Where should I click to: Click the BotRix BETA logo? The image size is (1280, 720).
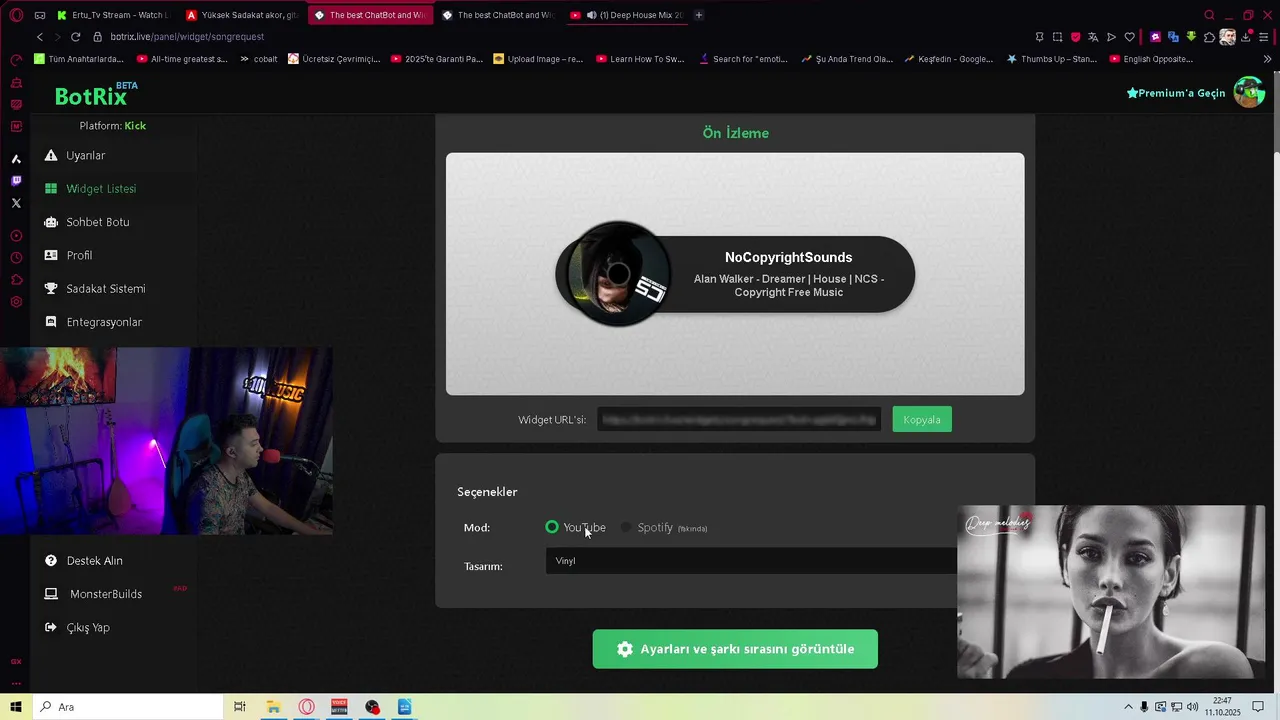pyautogui.click(x=96, y=95)
